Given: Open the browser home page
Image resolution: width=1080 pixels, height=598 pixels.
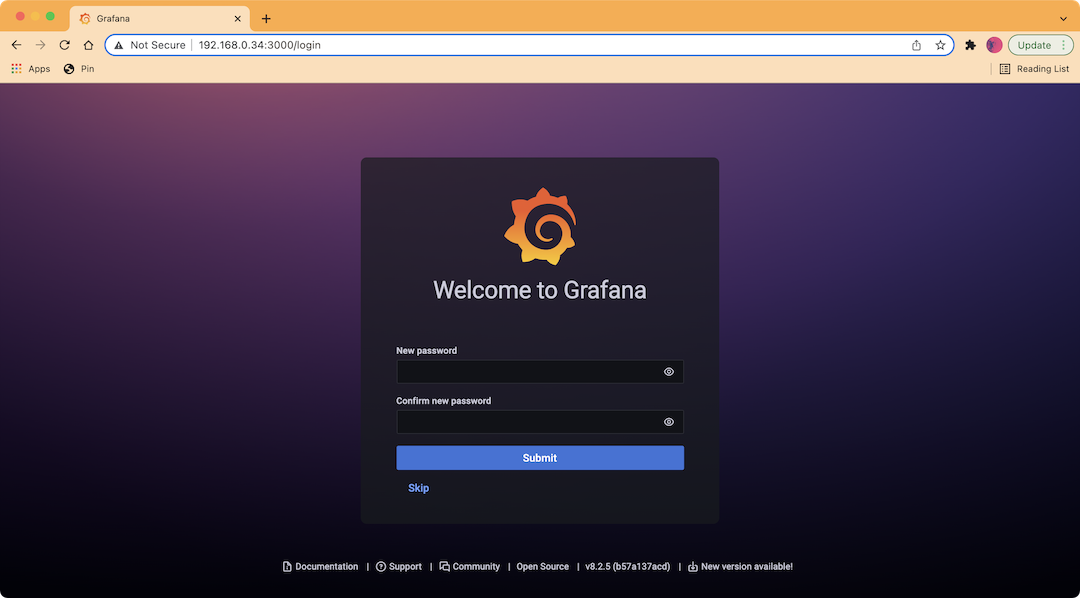Looking at the screenshot, I should pyautogui.click(x=88, y=45).
